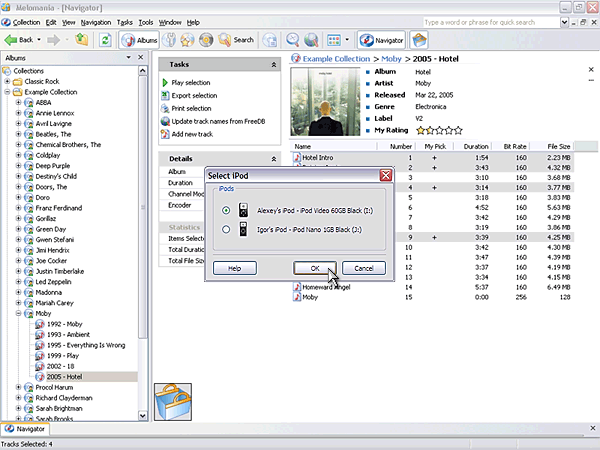
Task: Expand the Green Day artist node
Action: coord(18,229)
